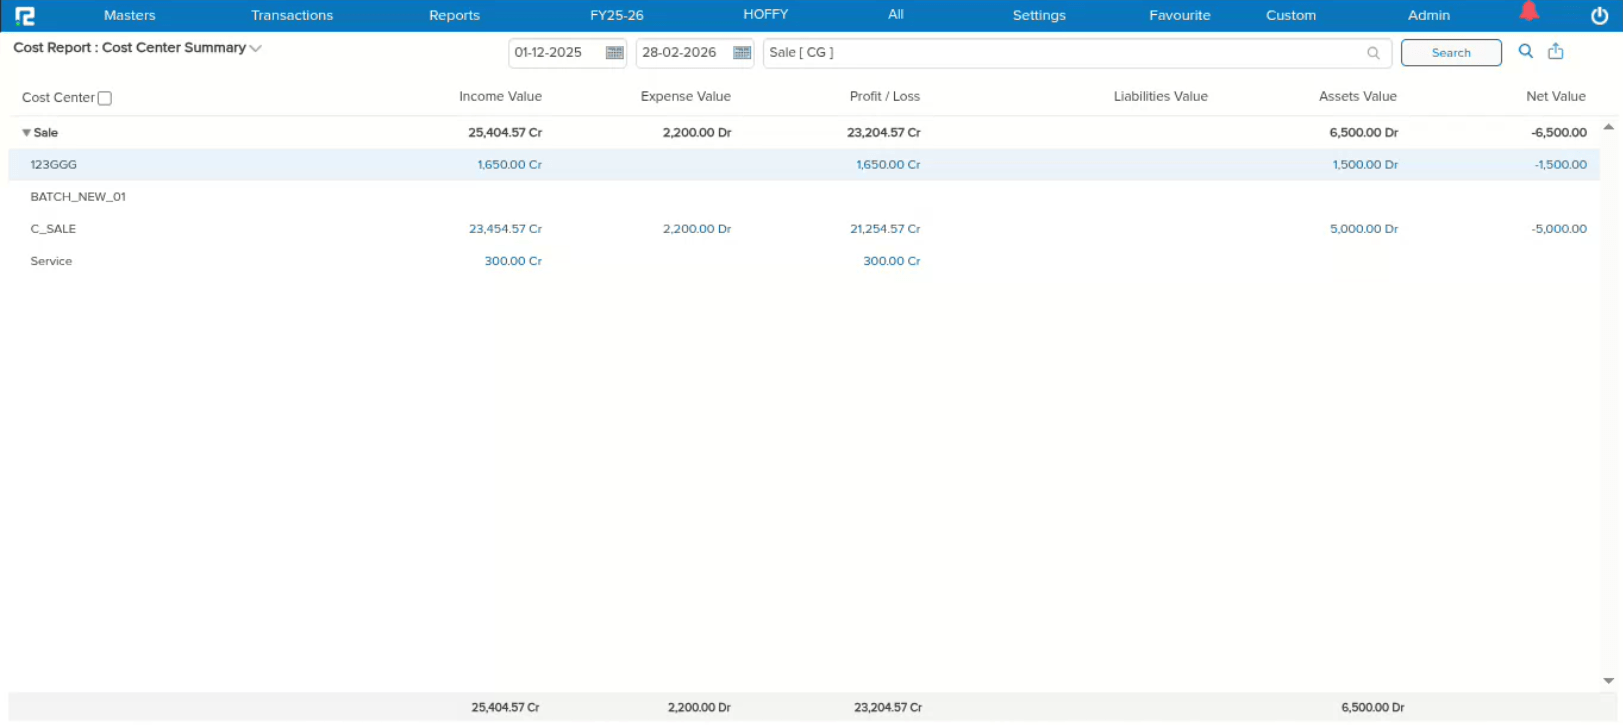The image size is (1623, 725).
Task: Click the scrollbar down arrow
Action: pyautogui.click(x=1608, y=680)
